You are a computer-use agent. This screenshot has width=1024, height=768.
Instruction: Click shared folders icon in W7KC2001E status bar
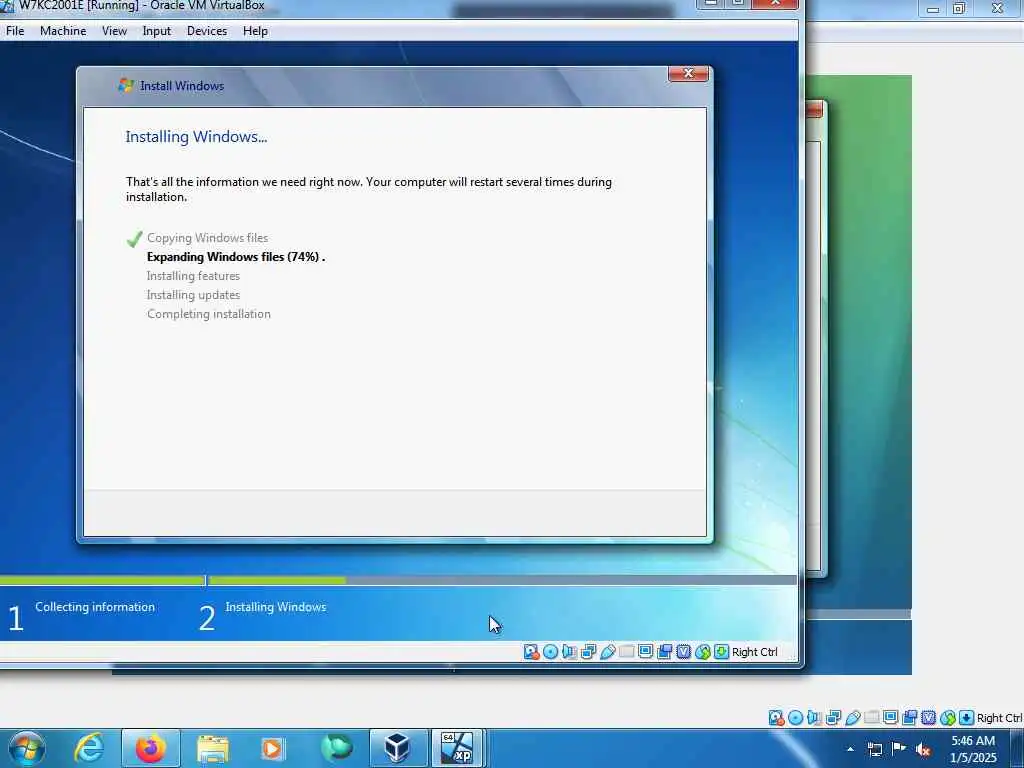[626, 652]
